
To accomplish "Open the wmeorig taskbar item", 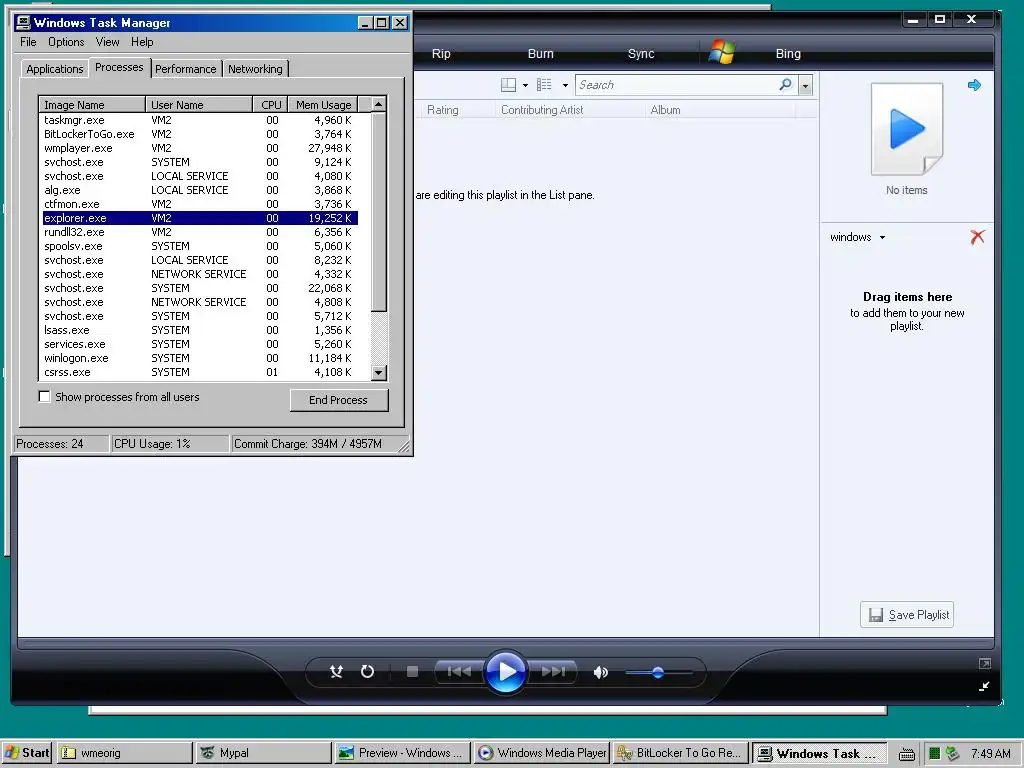I will pos(125,753).
